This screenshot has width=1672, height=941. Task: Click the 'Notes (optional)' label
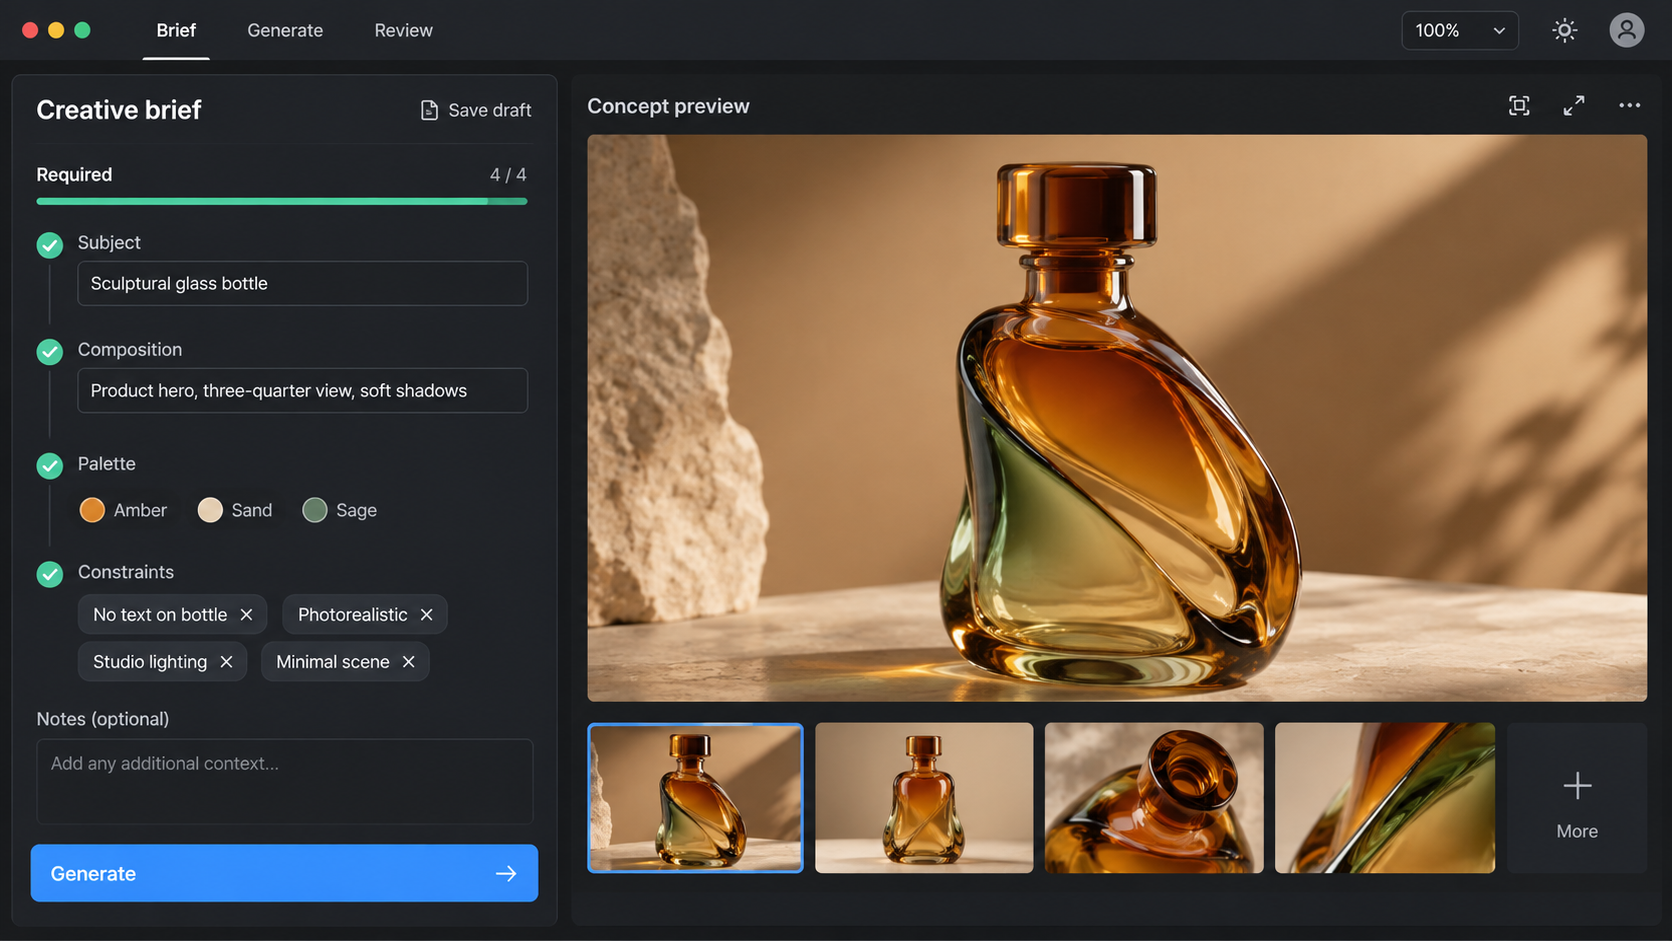point(103,719)
